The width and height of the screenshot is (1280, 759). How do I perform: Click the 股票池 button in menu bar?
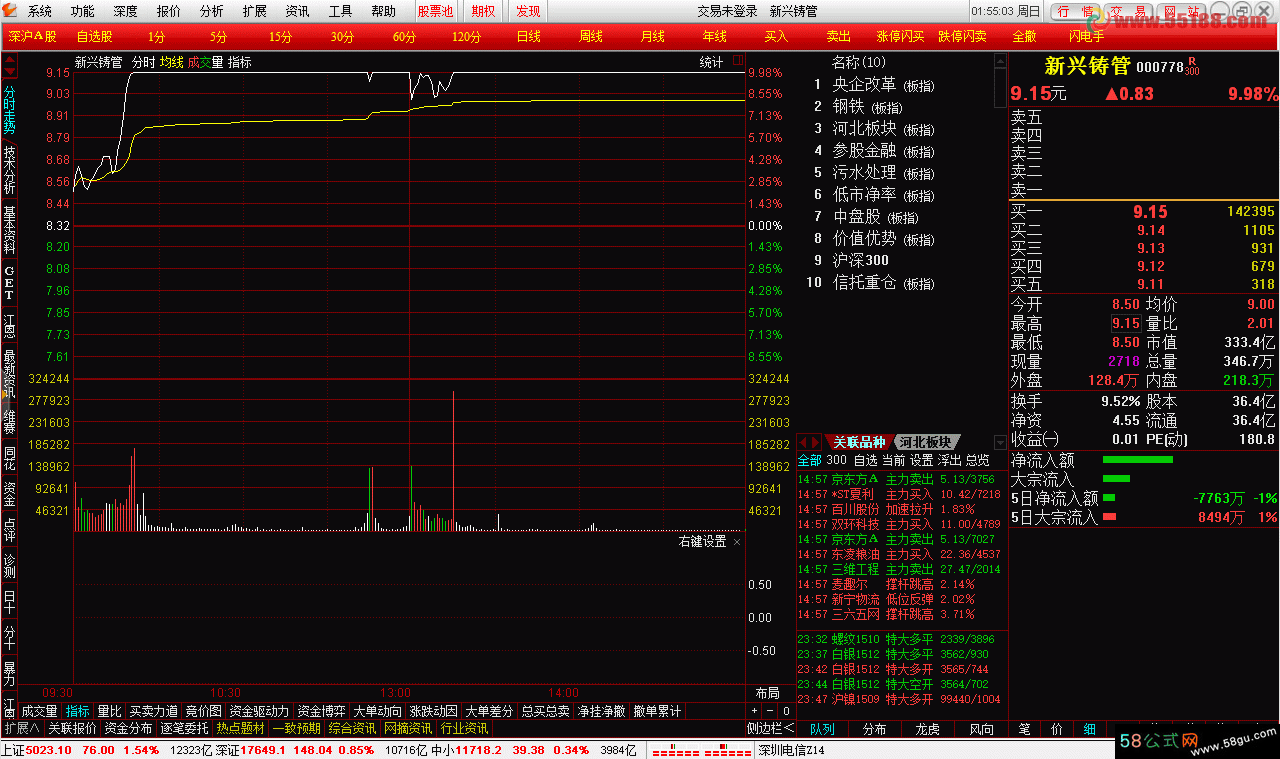(x=435, y=11)
